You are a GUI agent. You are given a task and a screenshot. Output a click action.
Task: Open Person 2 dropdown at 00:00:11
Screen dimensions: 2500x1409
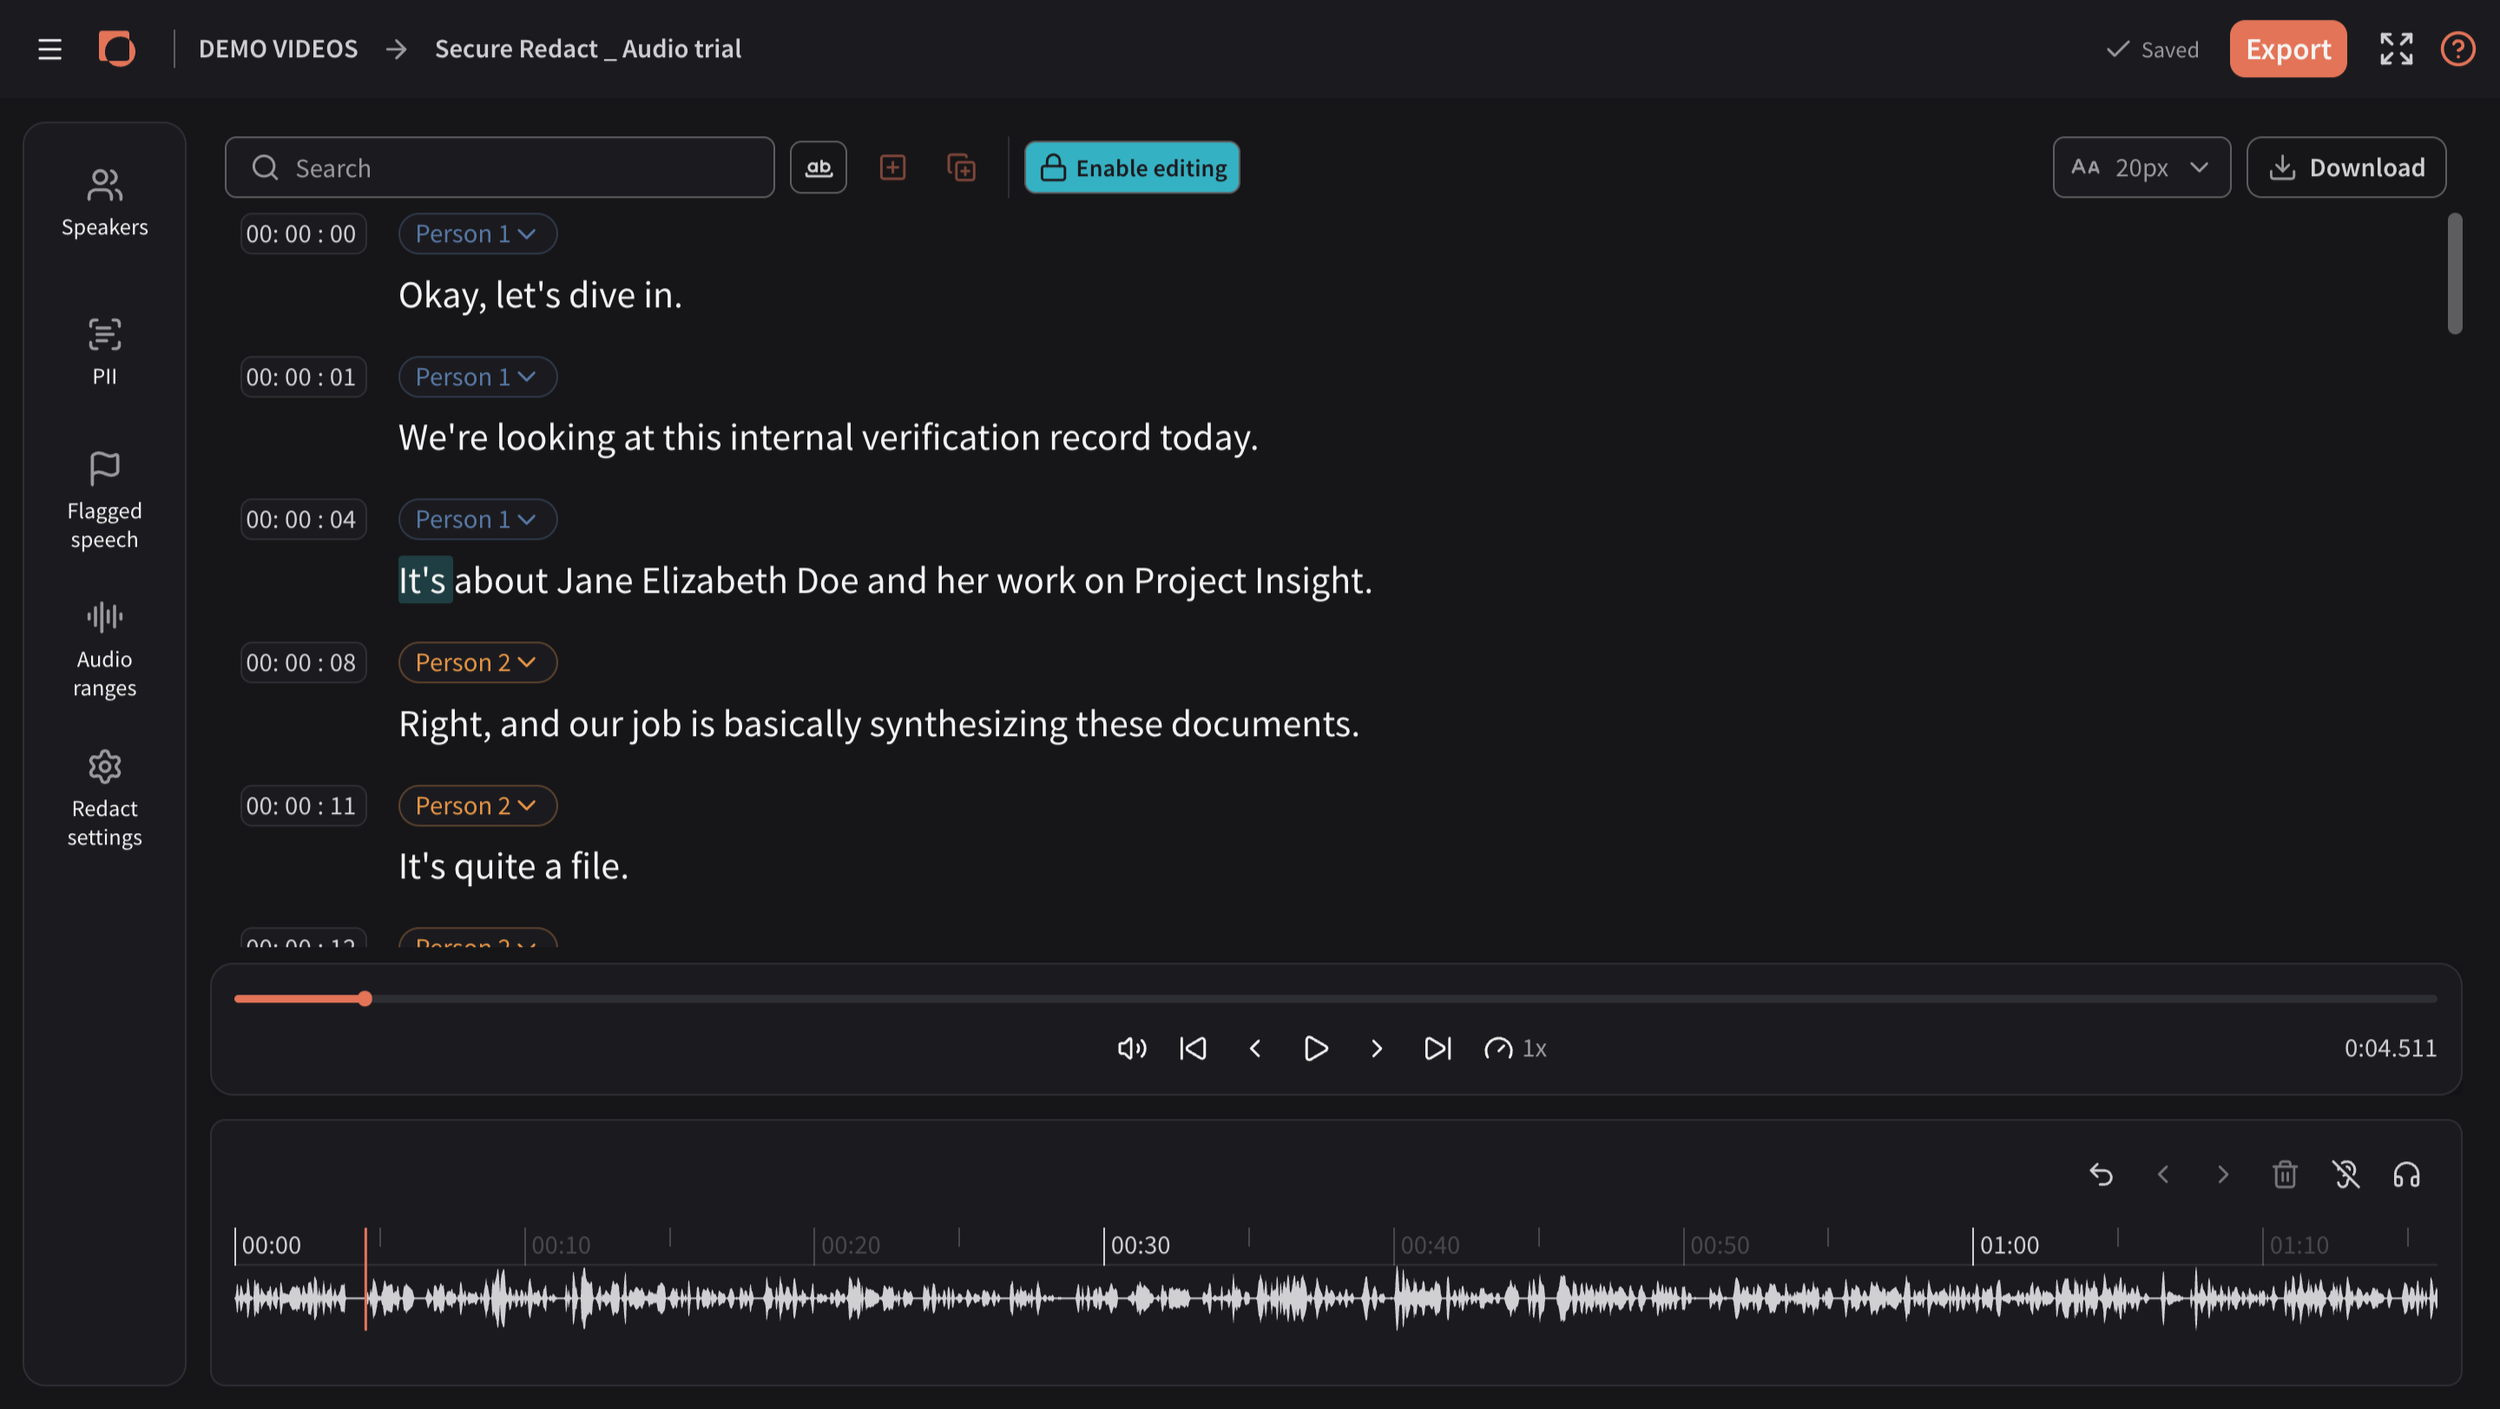477,805
